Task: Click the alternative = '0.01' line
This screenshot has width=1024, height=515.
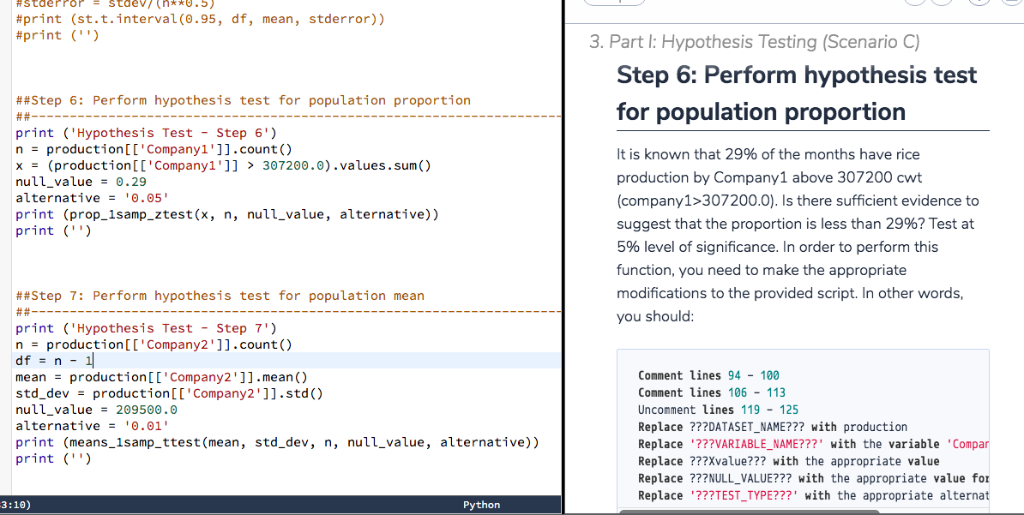Action: point(92,426)
